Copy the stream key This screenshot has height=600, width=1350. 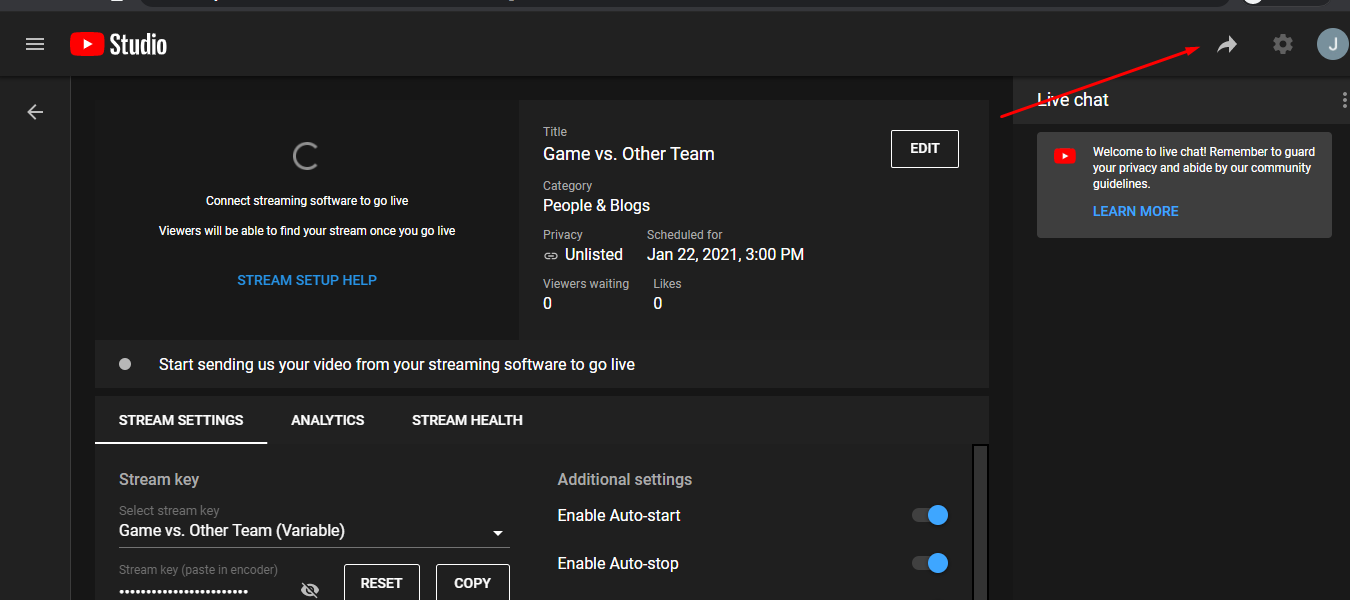coord(472,583)
